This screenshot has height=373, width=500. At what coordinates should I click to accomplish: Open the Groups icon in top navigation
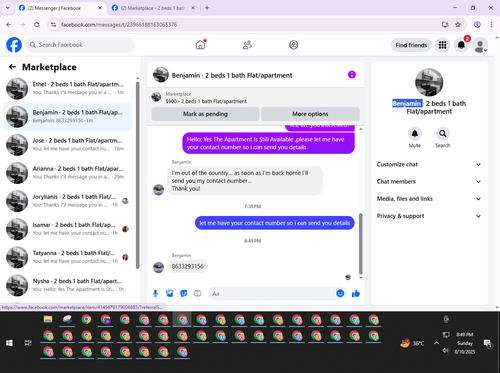click(x=293, y=45)
